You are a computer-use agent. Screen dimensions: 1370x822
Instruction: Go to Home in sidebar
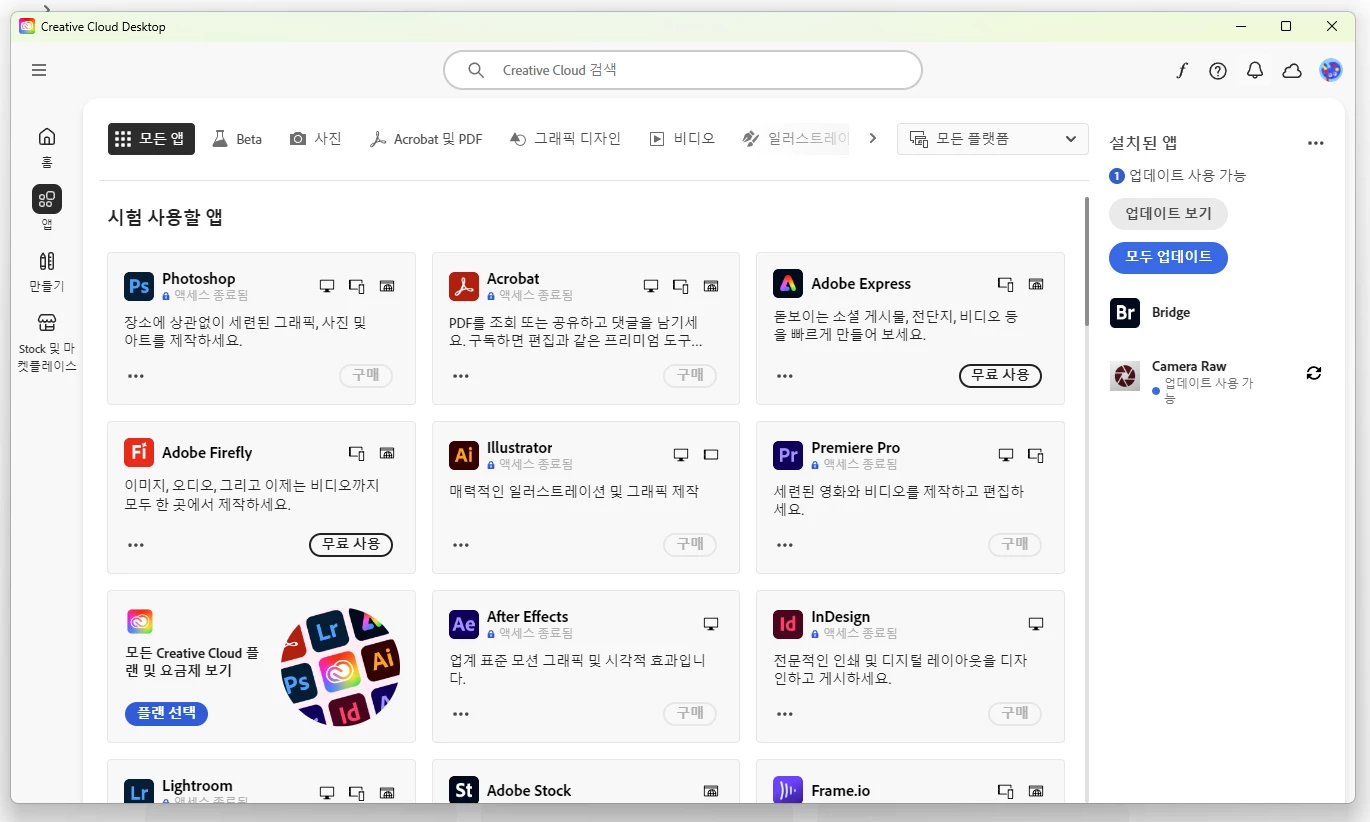pyautogui.click(x=47, y=146)
